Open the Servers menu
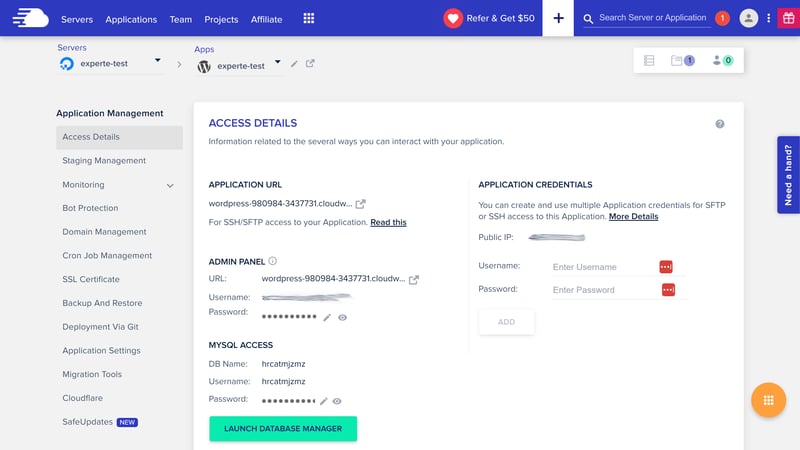This screenshot has height=450, width=800. point(77,19)
